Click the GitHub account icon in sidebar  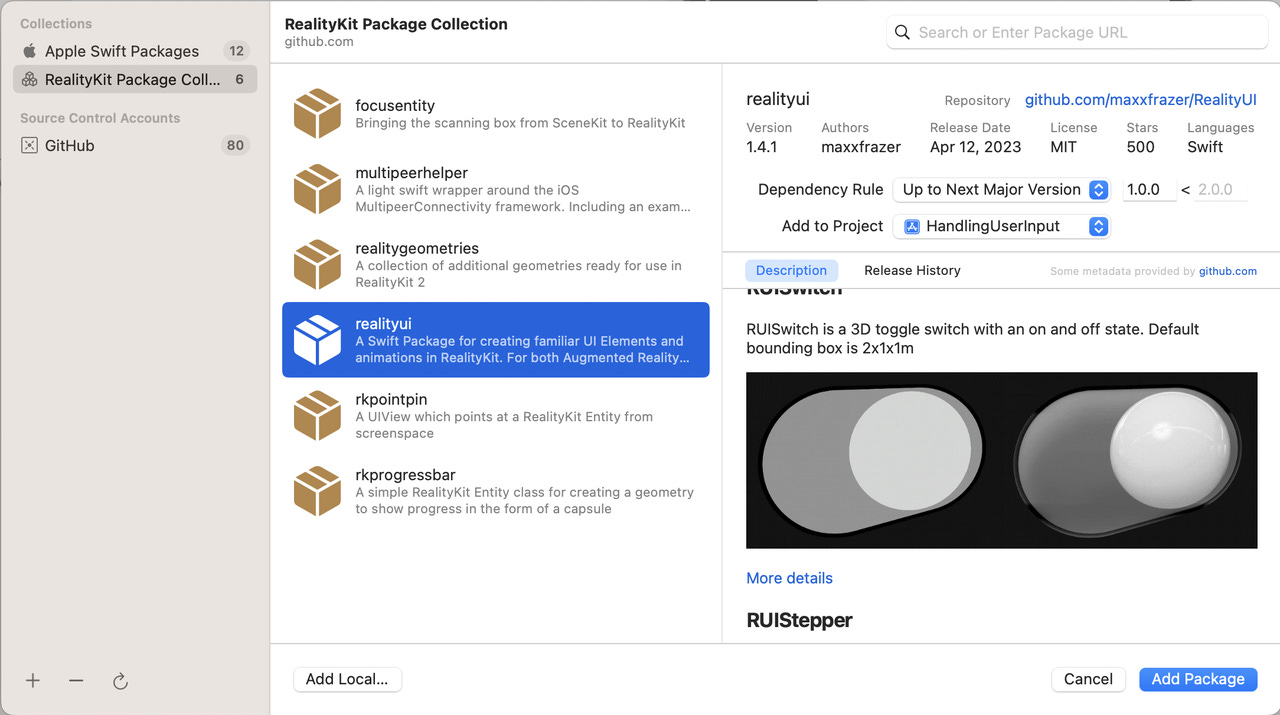coord(29,145)
